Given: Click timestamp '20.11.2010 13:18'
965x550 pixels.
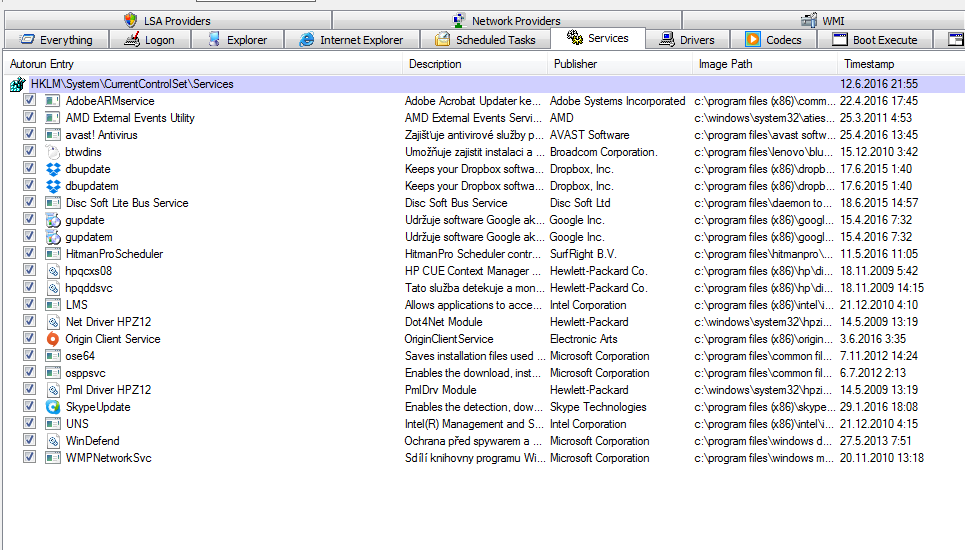Looking at the screenshot, I should click(x=882, y=458).
